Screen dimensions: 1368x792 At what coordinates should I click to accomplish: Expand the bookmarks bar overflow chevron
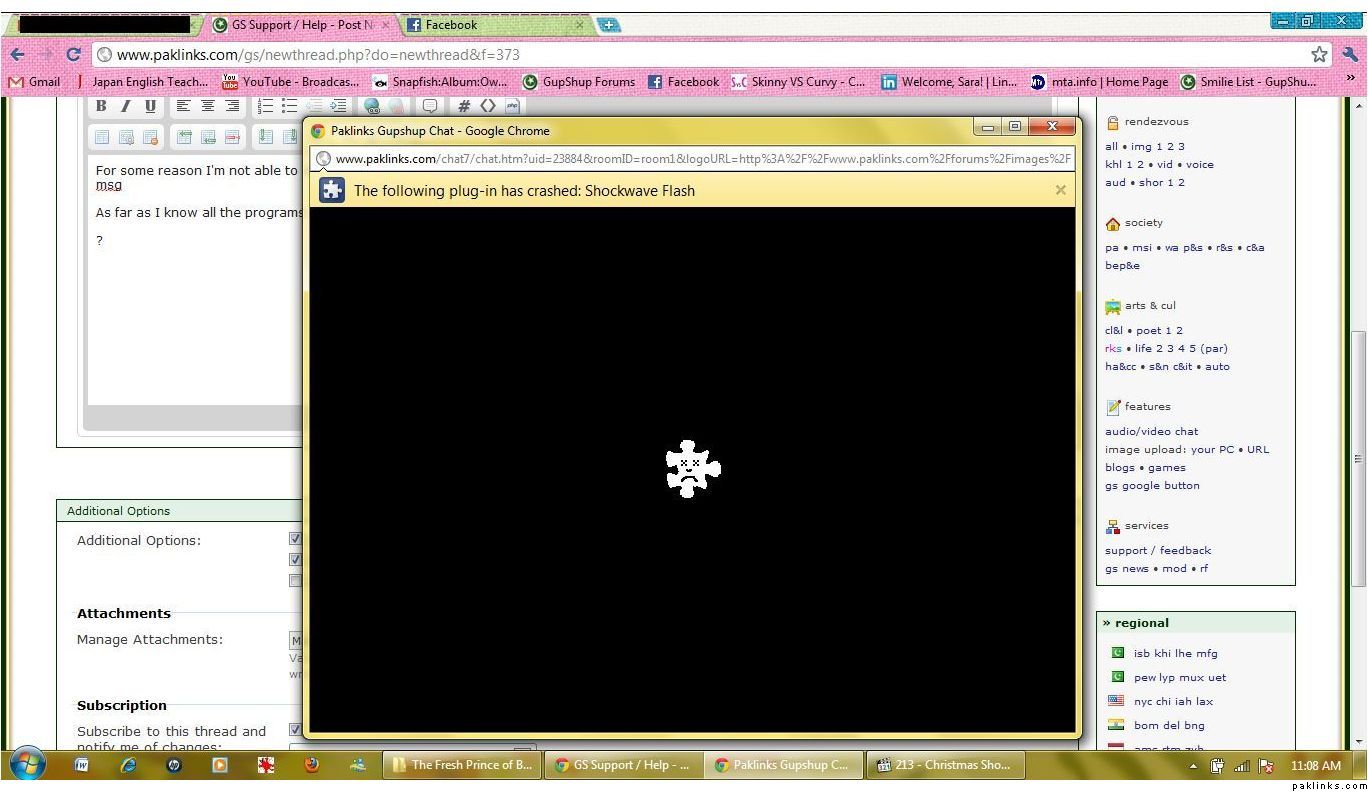coord(1350,80)
